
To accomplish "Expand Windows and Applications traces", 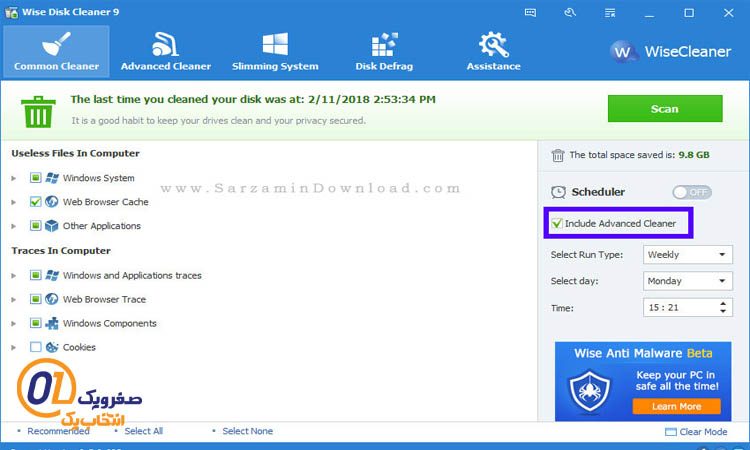I will [14, 275].
